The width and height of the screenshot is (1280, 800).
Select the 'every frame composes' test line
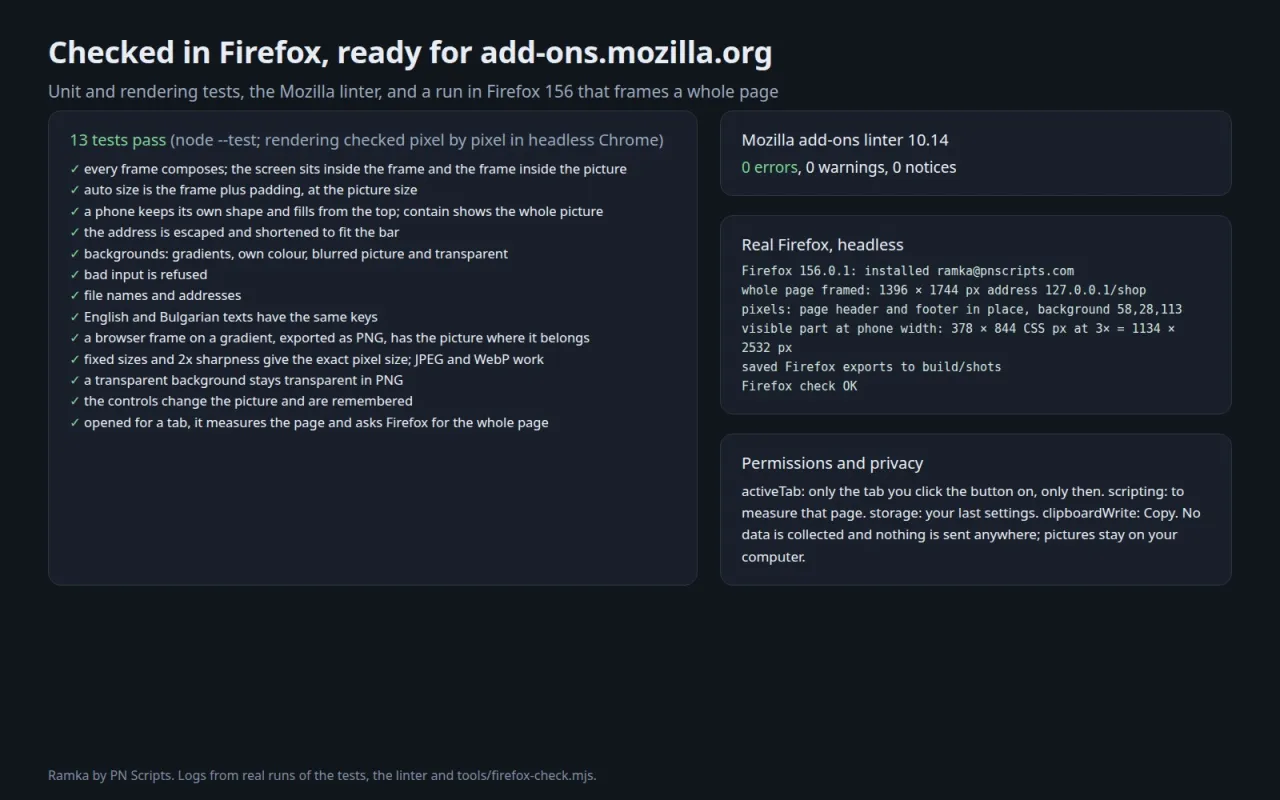pos(348,169)
